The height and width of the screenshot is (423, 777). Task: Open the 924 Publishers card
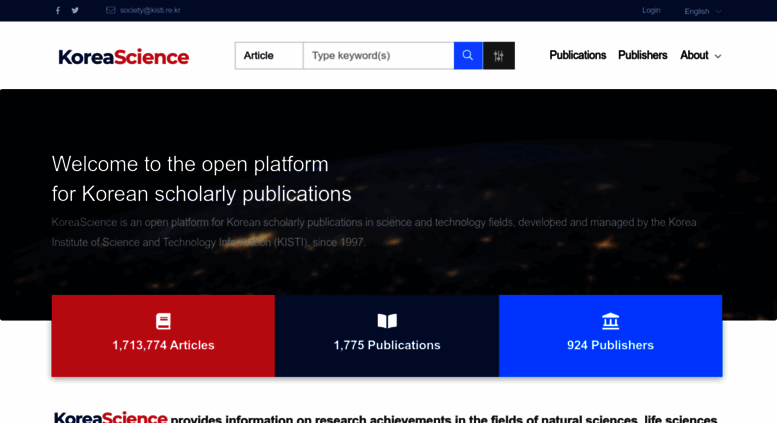pyautogui.click(x=610, y=336)
